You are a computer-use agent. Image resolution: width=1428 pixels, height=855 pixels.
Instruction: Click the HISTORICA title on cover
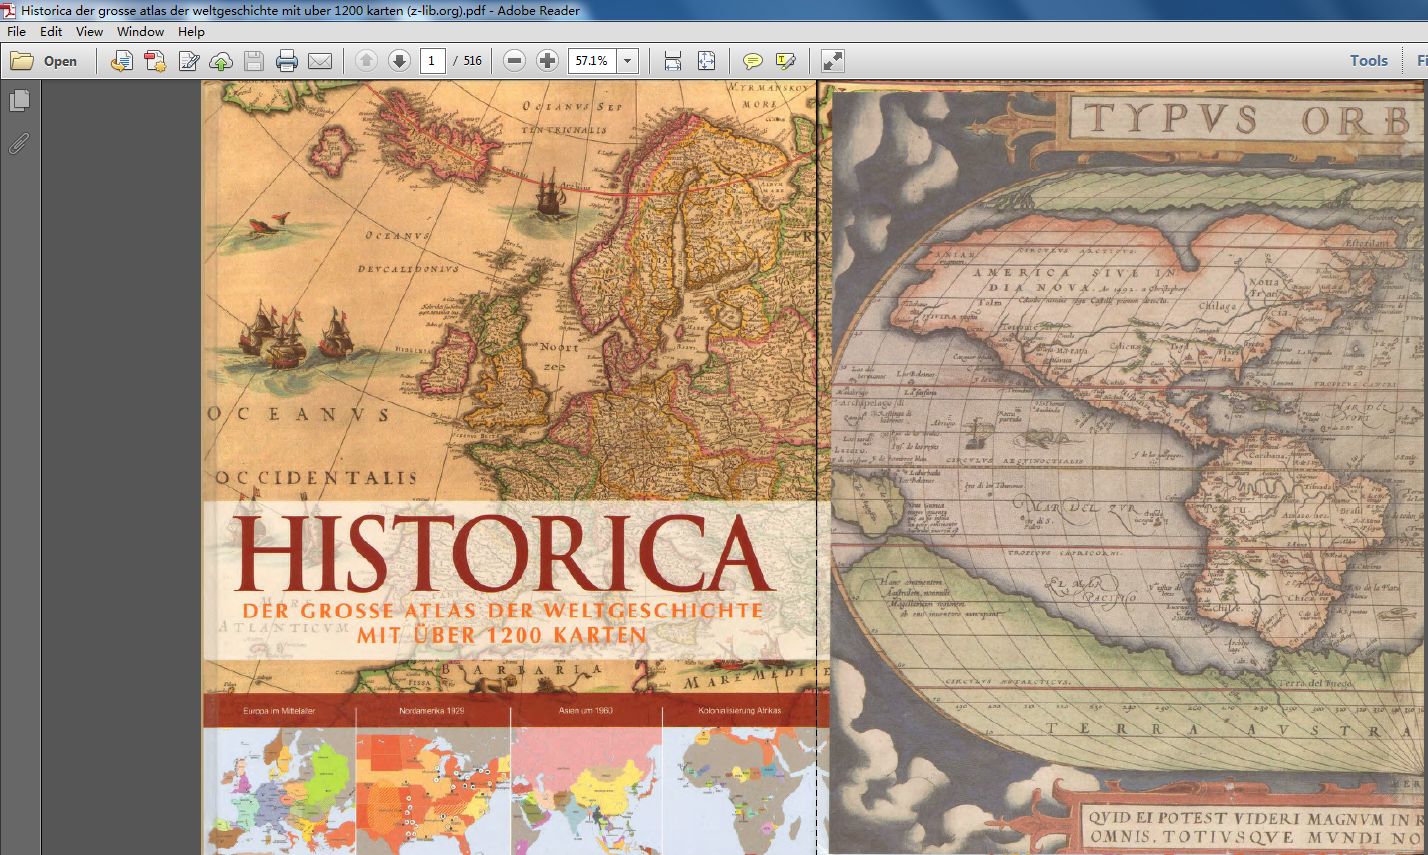pyautogui.click(x=505, y=554)
